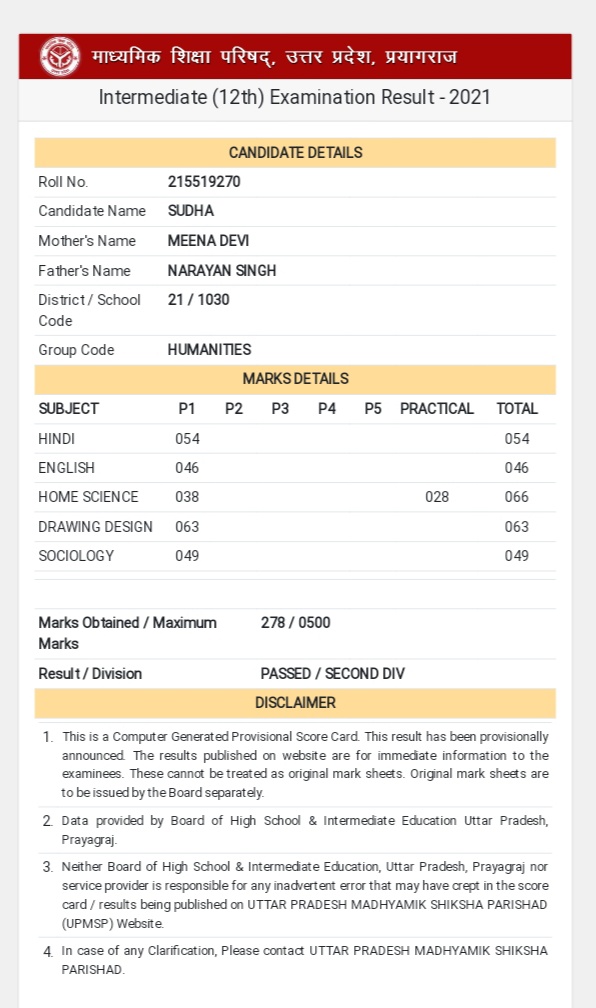
Task: Select roll number 215519270
Action: (204, 182)
